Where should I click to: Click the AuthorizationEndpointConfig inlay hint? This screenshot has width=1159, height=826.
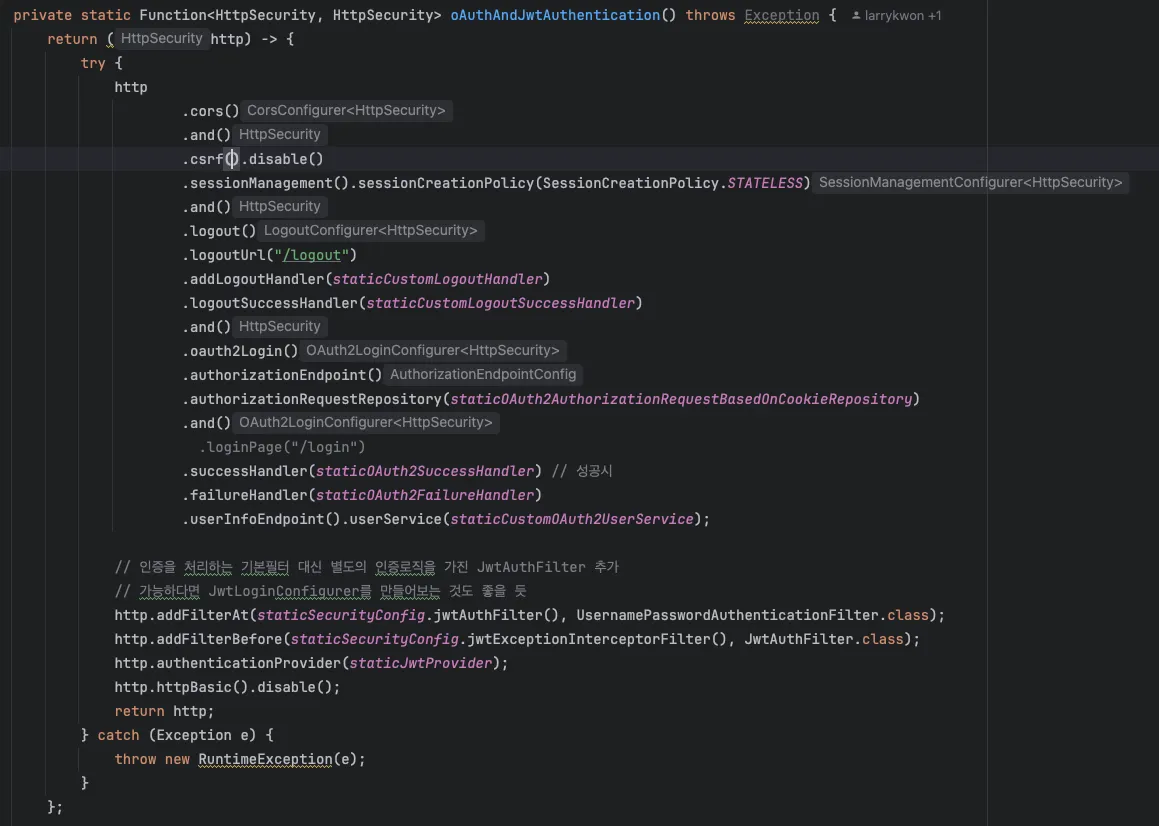tap(483, 375)
